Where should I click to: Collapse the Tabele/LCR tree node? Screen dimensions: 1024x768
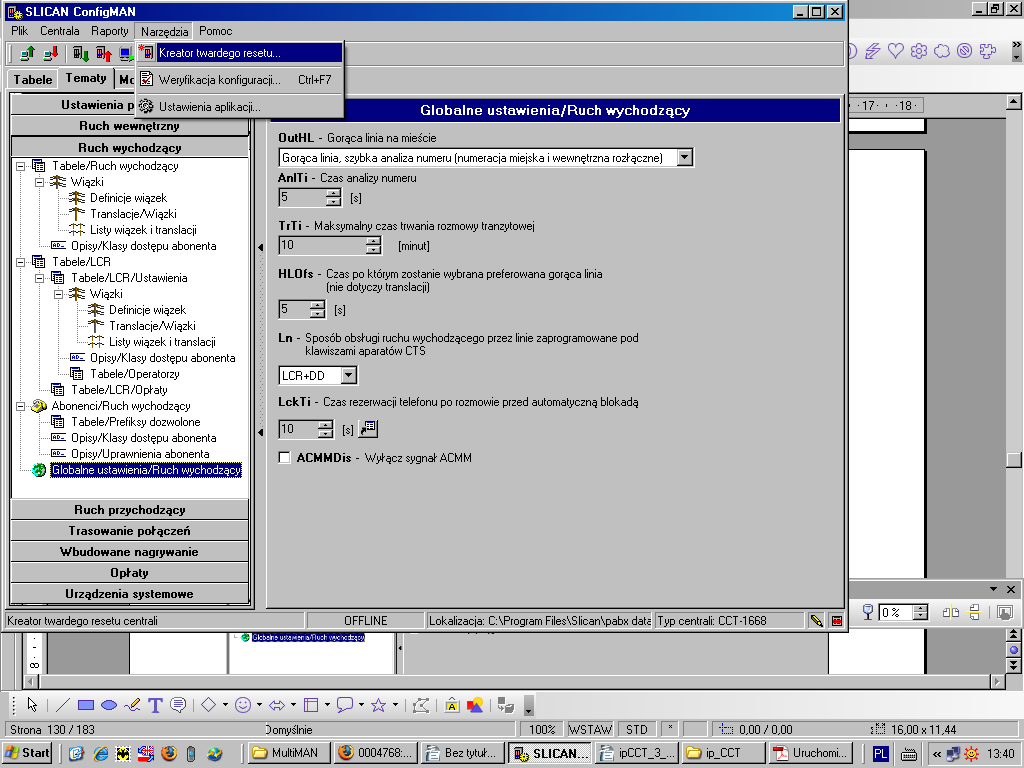[21, 262]
